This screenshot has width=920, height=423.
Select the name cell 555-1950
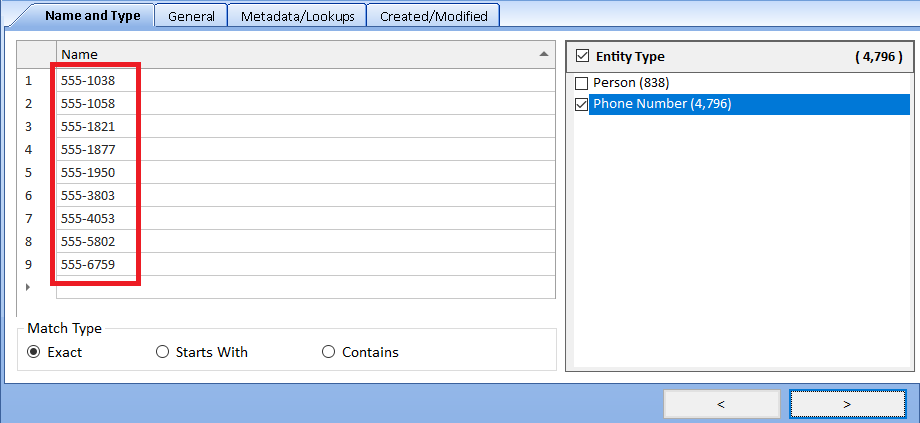[306, 172]
